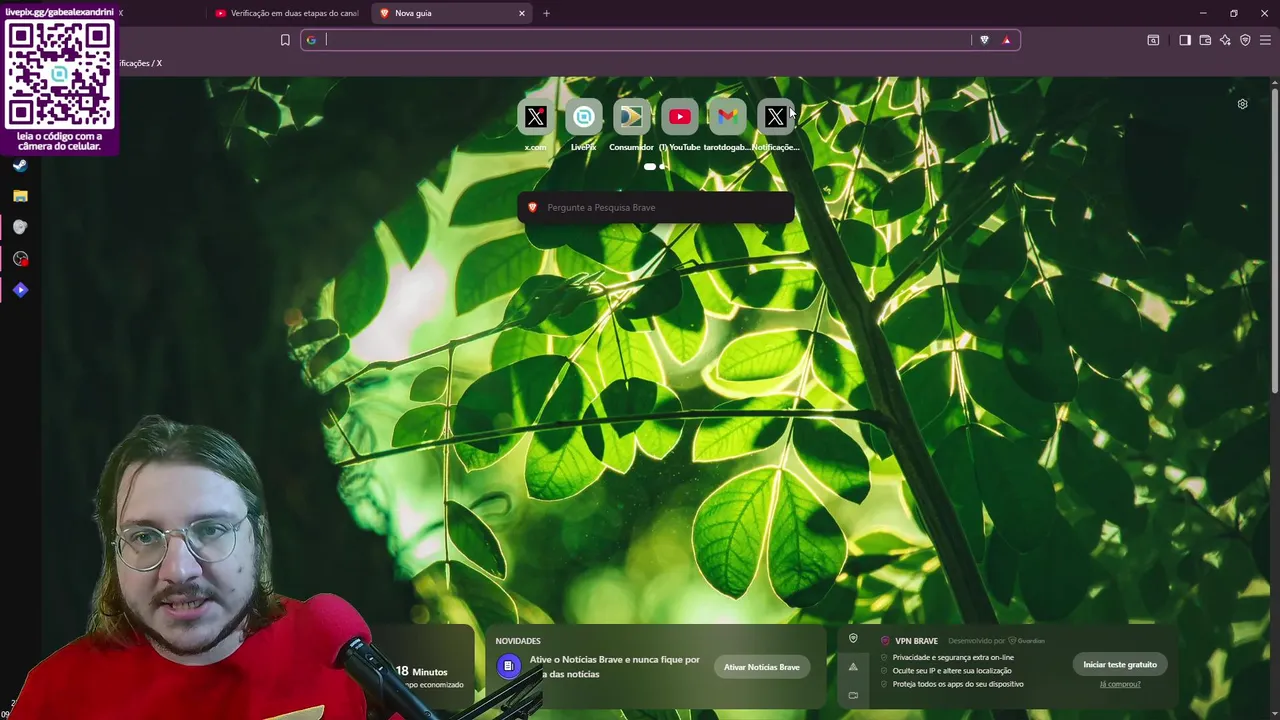
Task: Click the VPN BRAVE heading text
Action: click(x=916, y=641)
